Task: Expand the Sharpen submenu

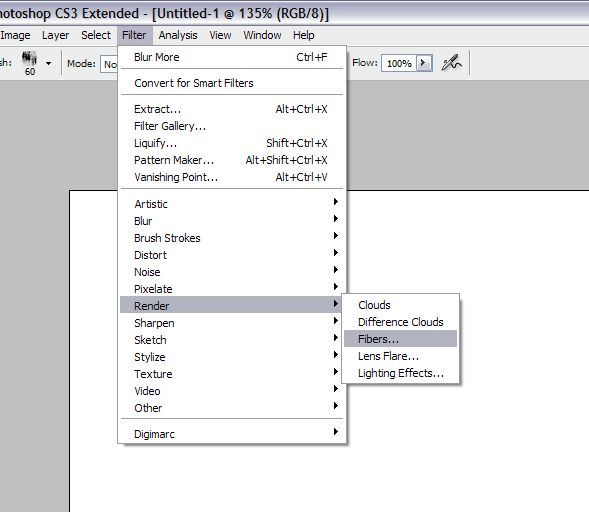Action: click(231, 323)
